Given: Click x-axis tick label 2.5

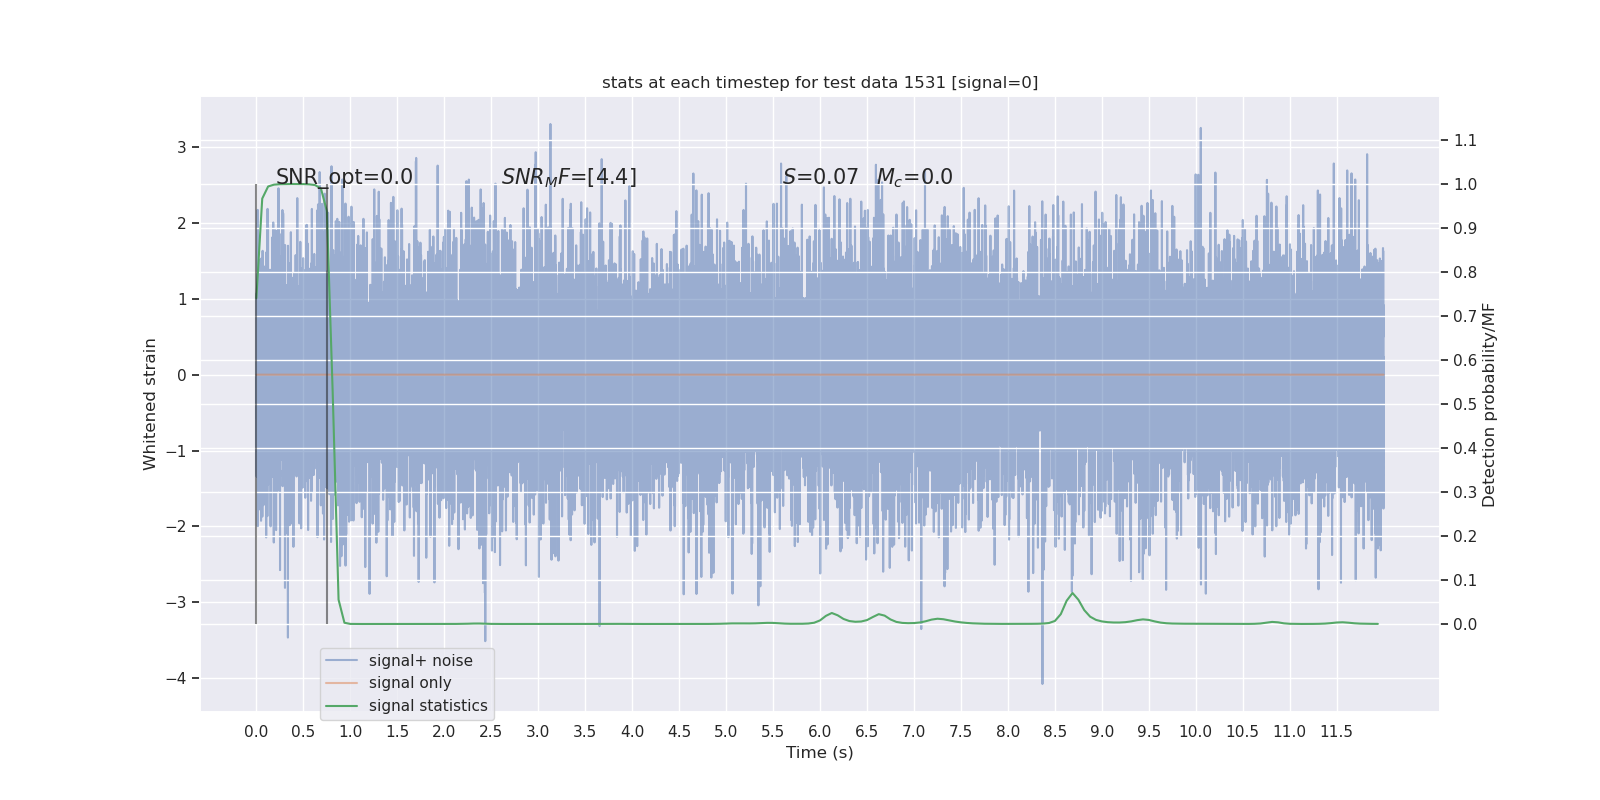Looking at the screenshot, I should [491, 731].
